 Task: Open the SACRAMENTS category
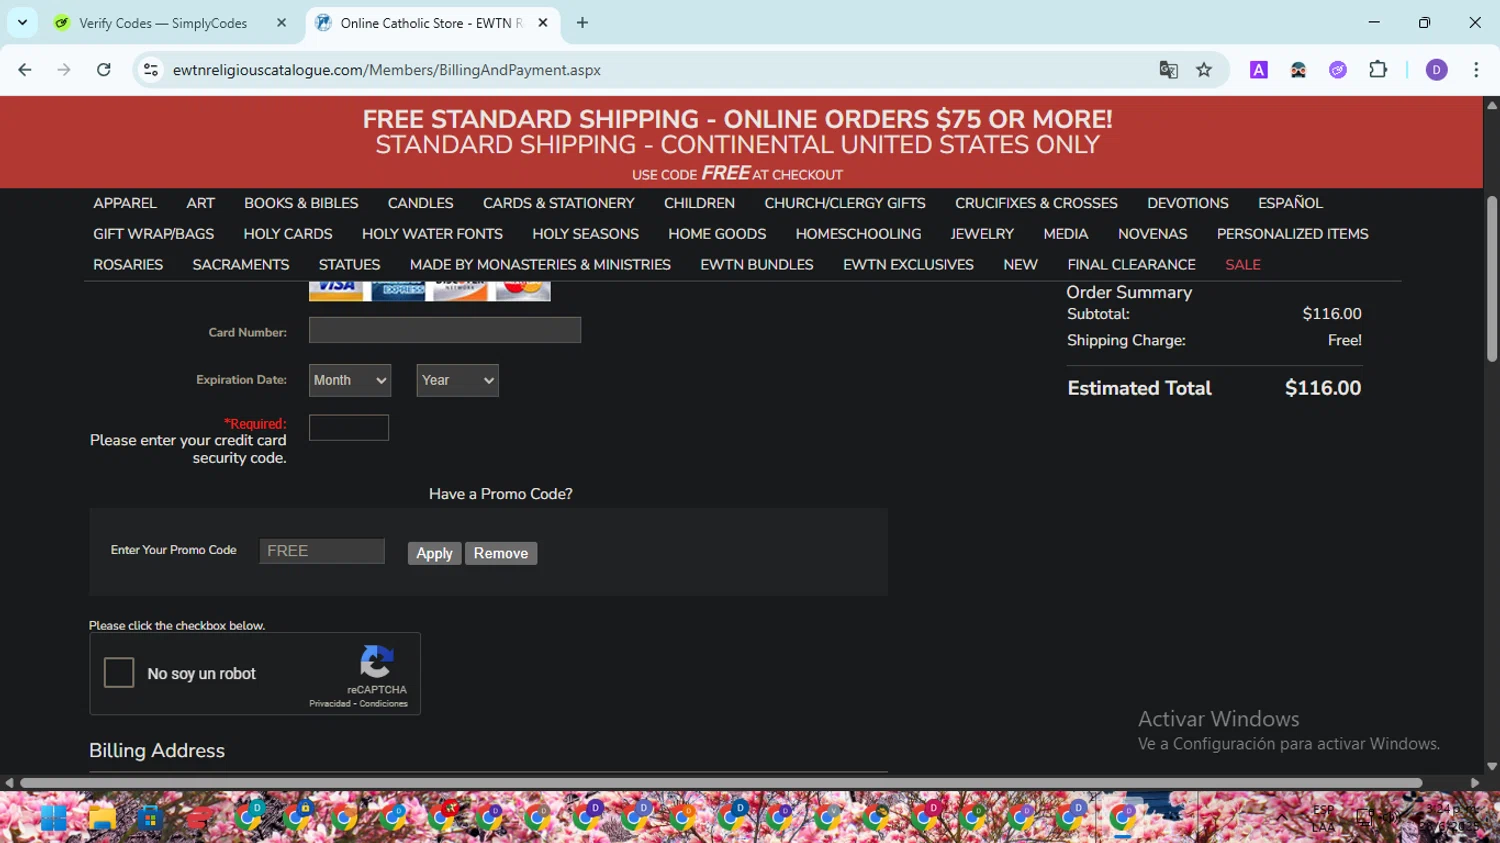pos(241,265)
